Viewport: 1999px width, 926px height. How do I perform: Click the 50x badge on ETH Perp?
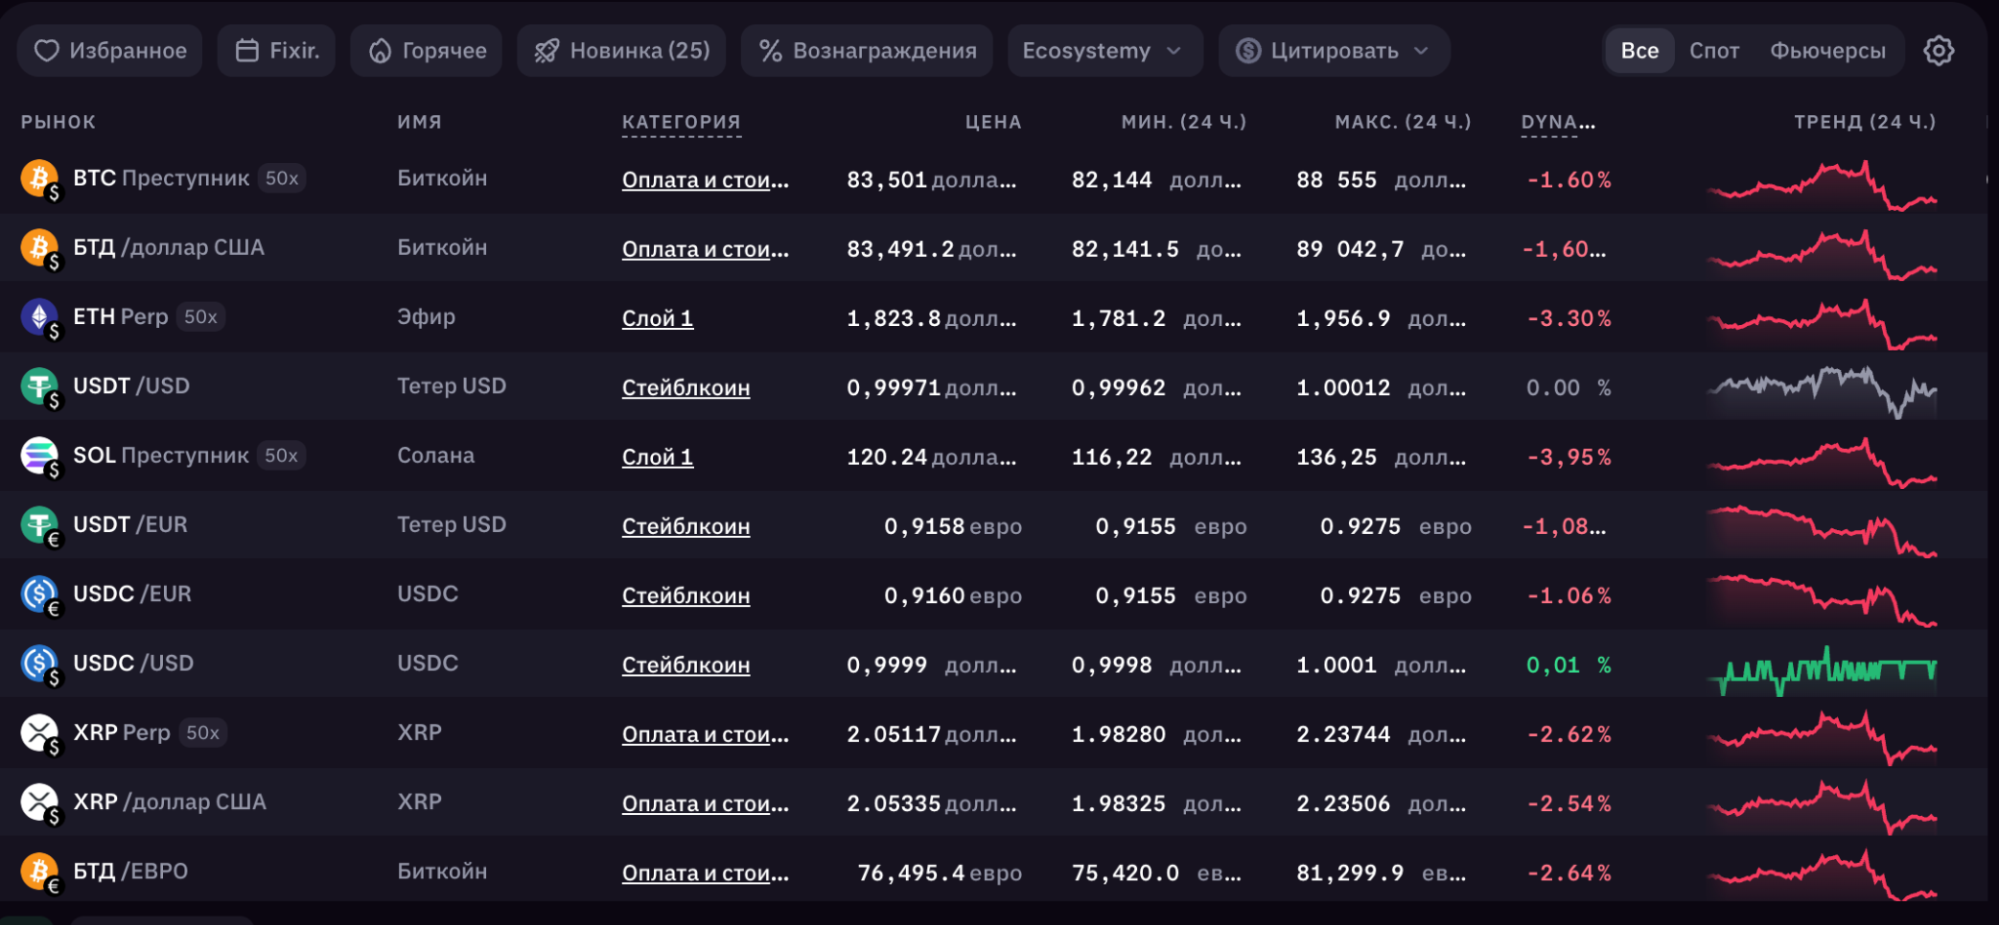pyautogui.click(x=200, y=317)
